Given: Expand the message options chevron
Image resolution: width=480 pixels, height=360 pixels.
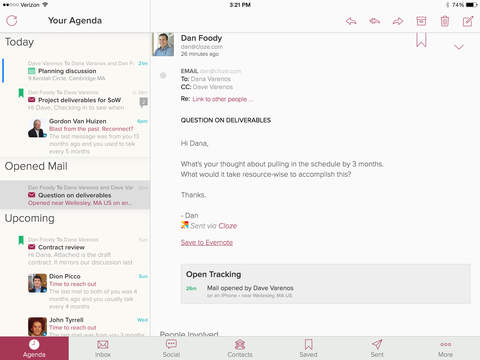Looking at the screenshot, I should coord(459,47).
